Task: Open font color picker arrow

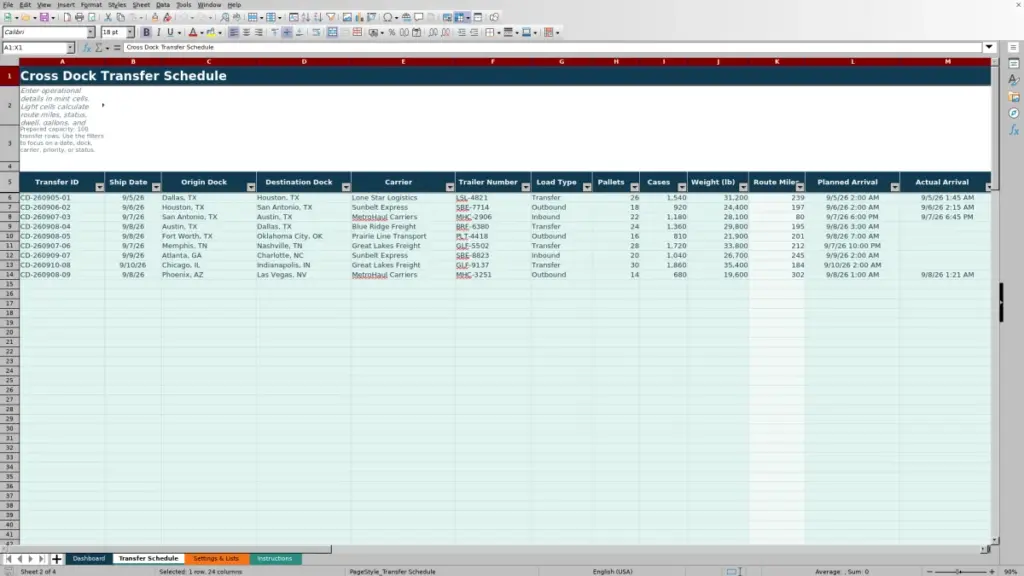Action: click(202, 33)
